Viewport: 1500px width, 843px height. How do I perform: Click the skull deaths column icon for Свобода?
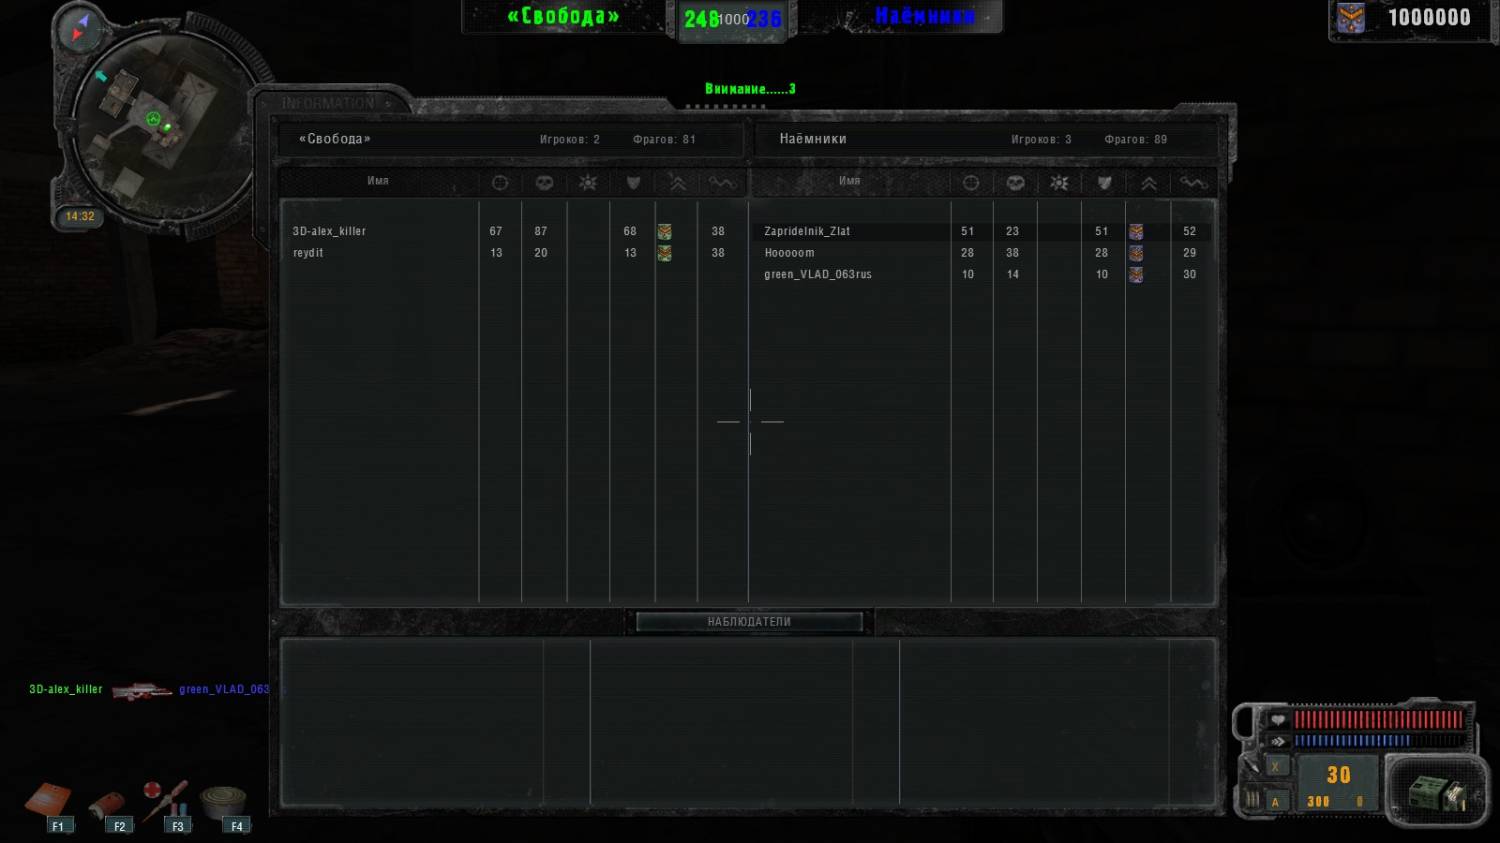544,183
